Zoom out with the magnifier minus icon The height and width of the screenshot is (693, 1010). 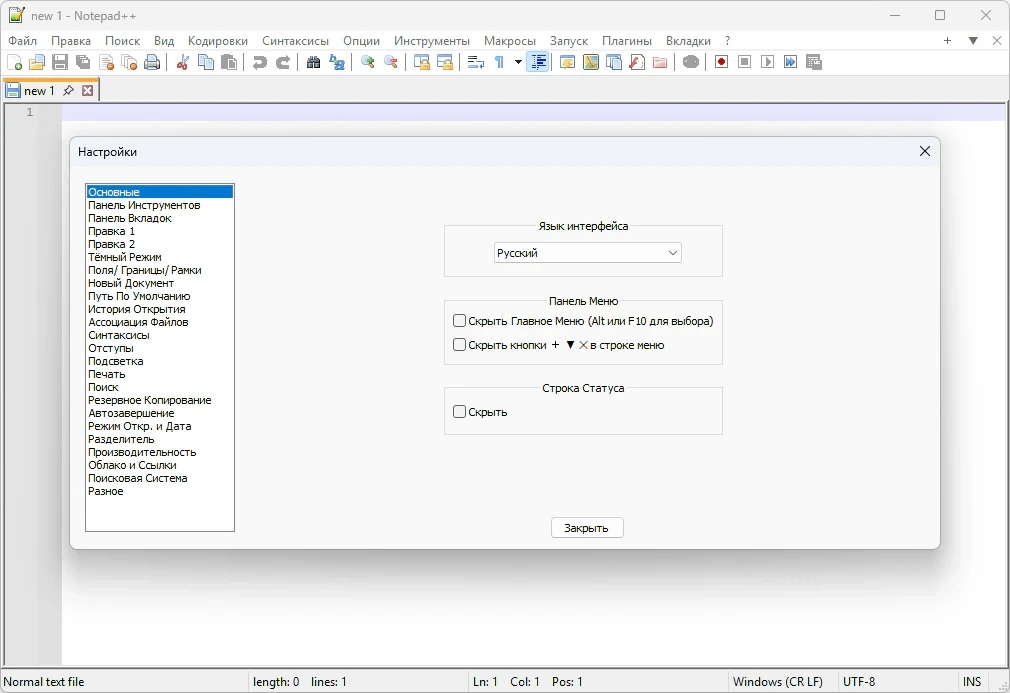coord(391,62)
